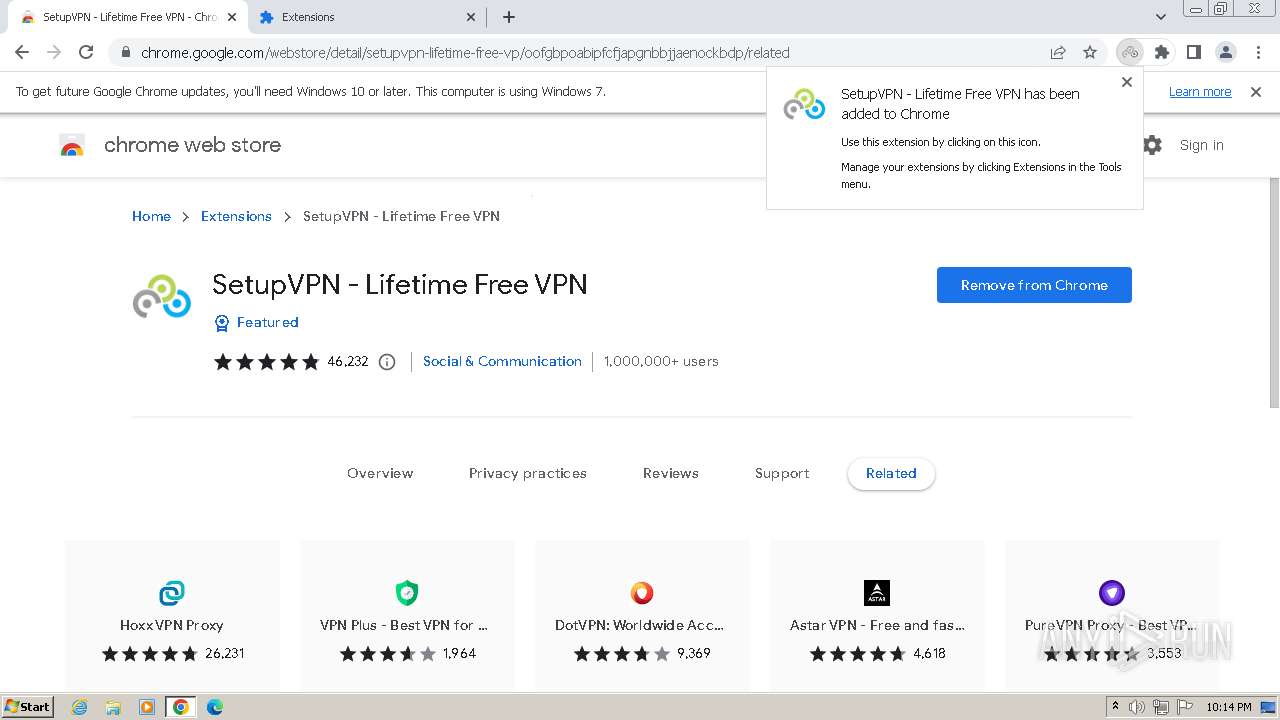Toggle the browser side panel icon

[1194, 52]
